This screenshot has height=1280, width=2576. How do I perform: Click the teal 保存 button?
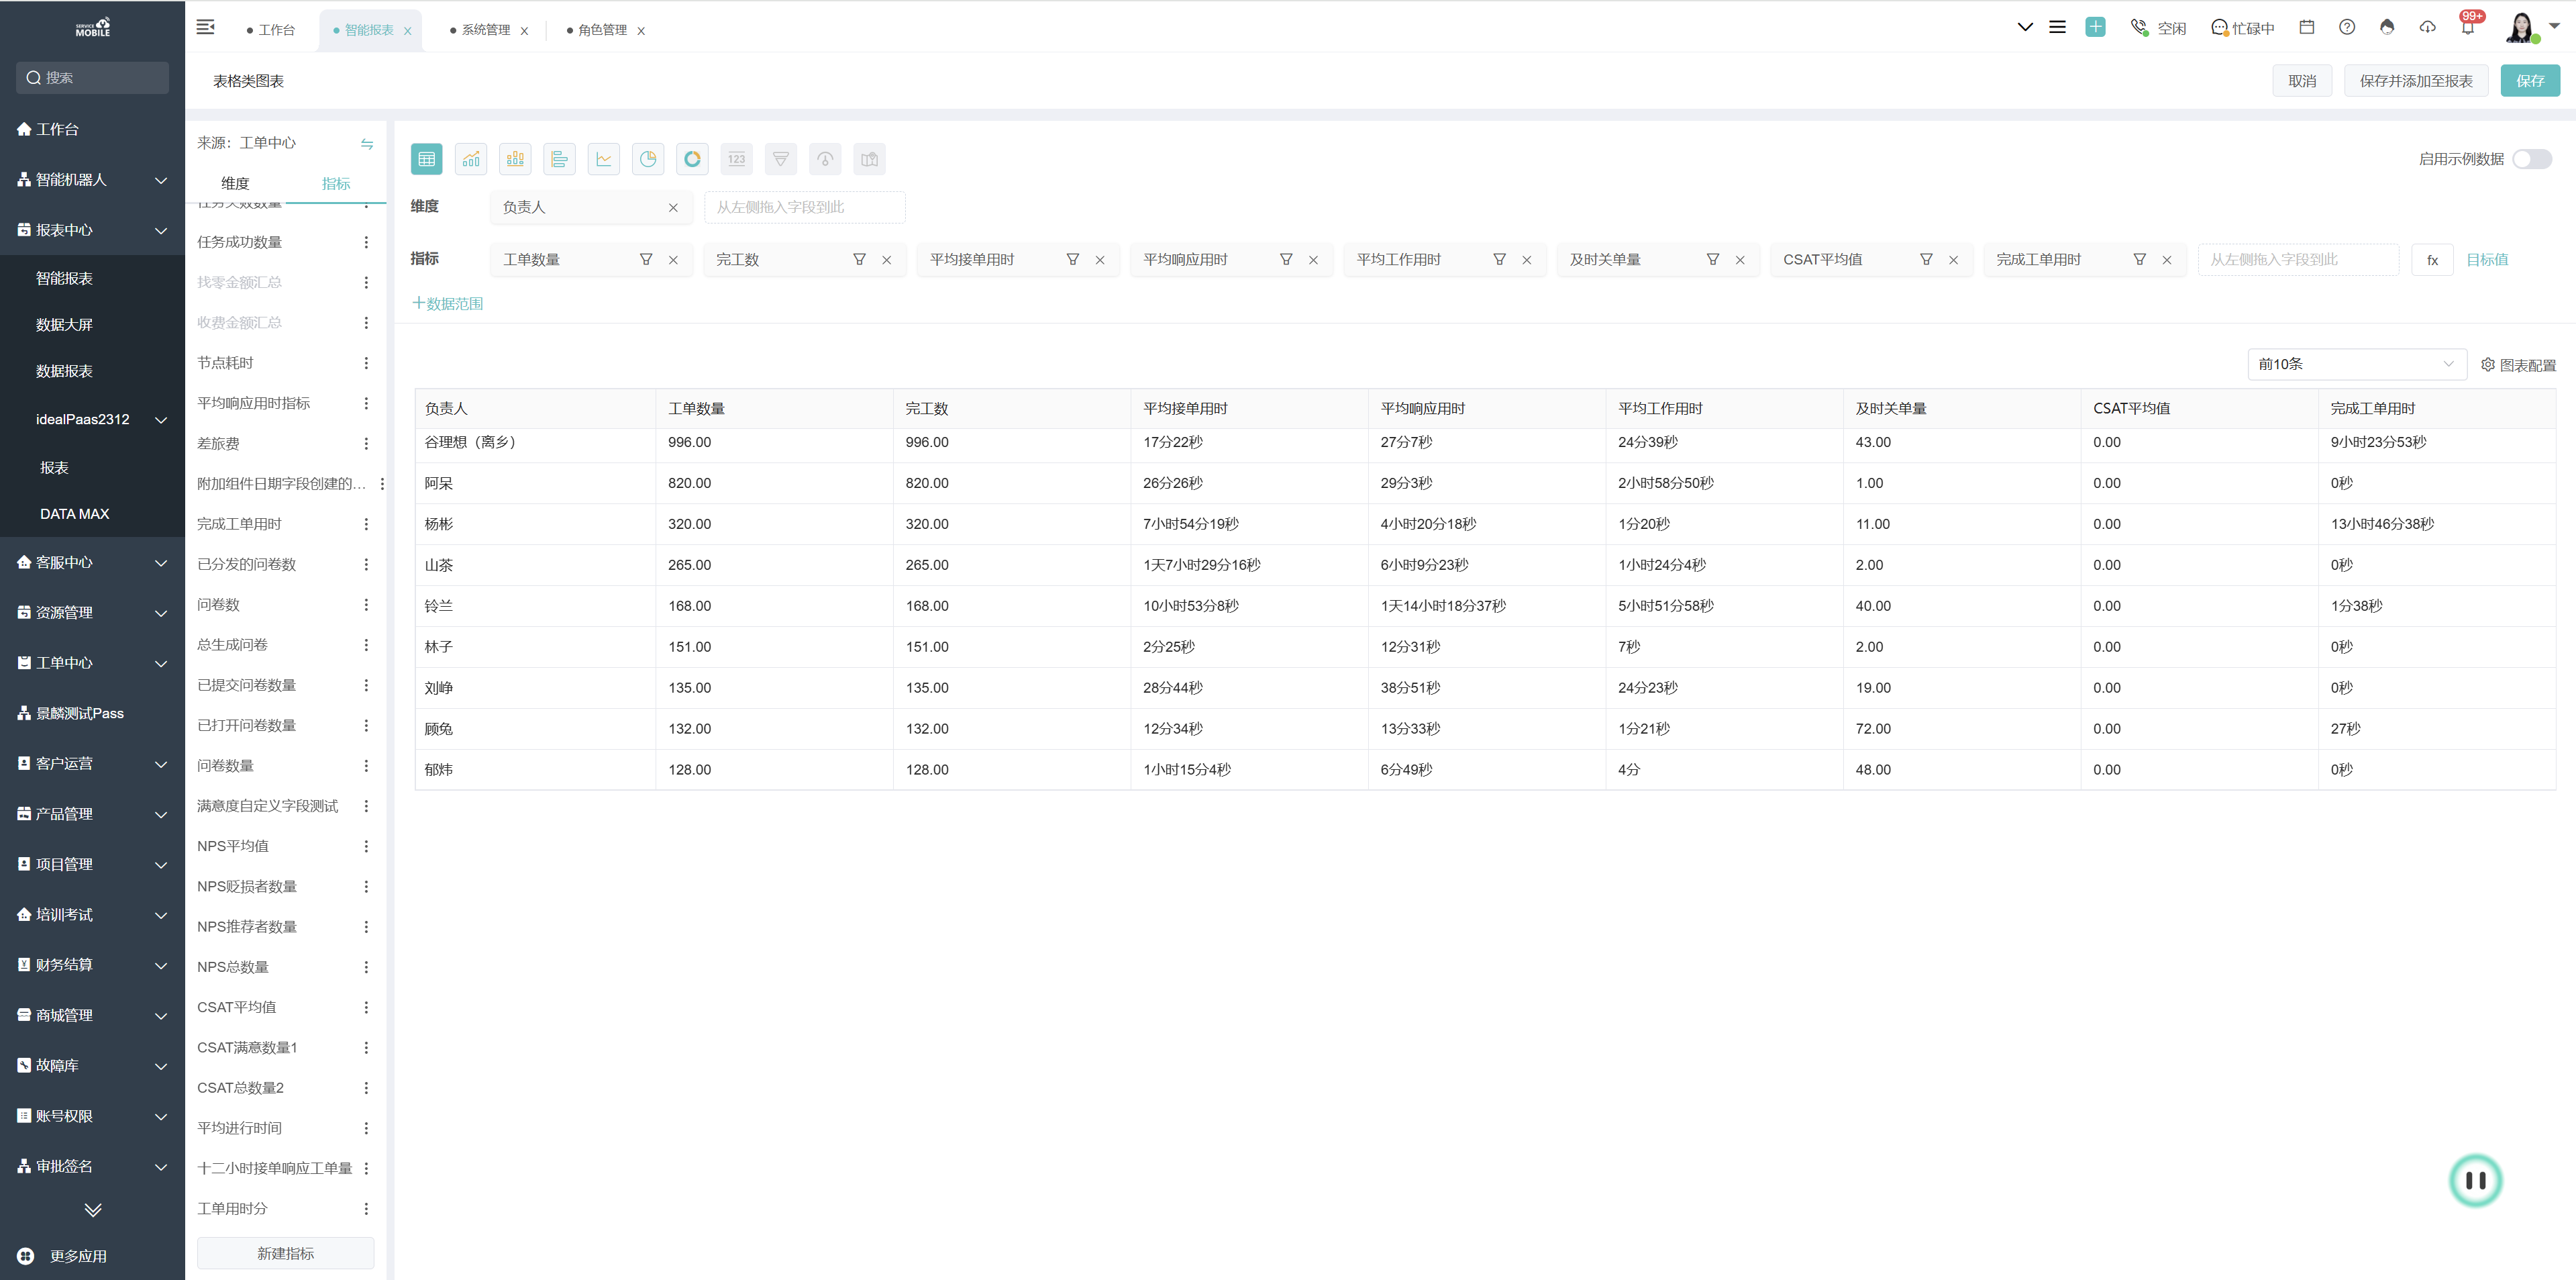pos(2530,81)
